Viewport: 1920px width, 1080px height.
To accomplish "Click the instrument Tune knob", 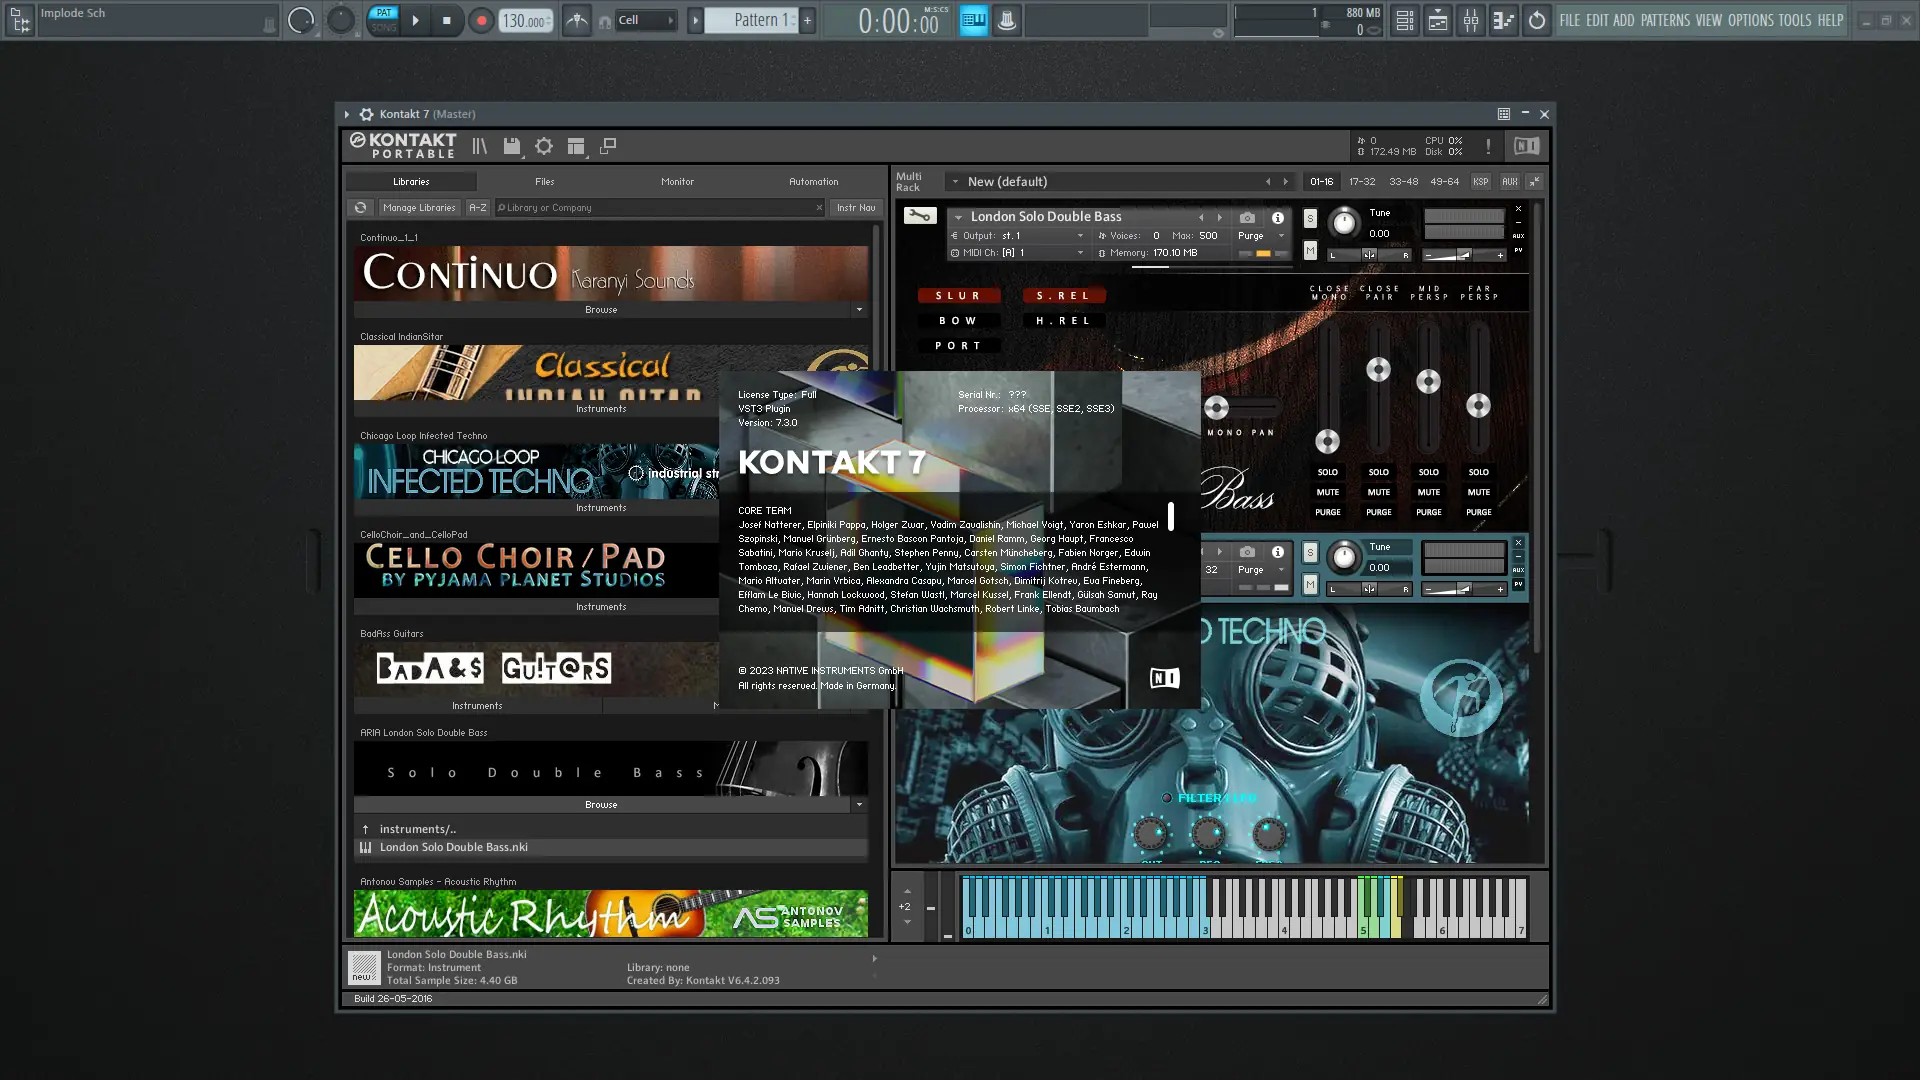I will [x=1344, y=224].
